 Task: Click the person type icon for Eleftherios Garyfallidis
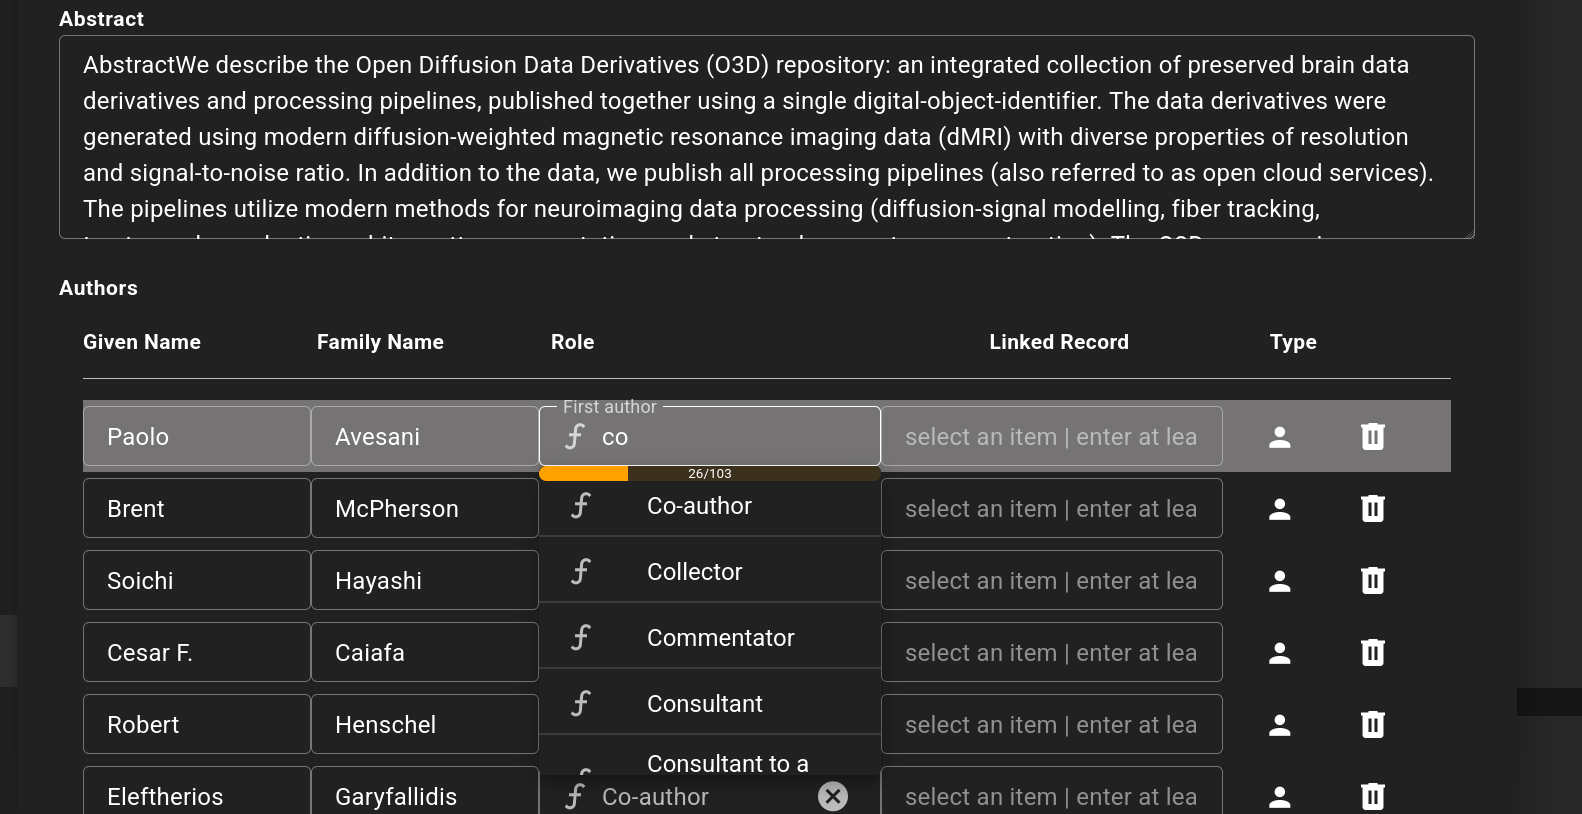pos(1279,797)
